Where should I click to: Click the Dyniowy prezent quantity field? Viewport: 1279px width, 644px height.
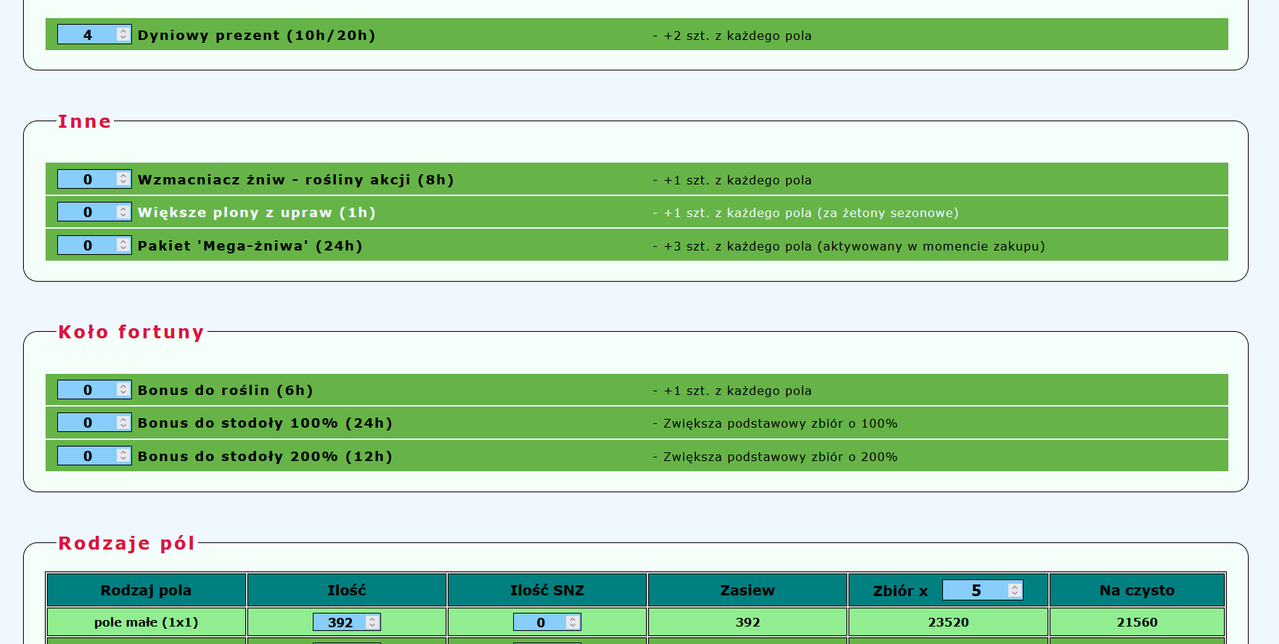tap(94, 34)
